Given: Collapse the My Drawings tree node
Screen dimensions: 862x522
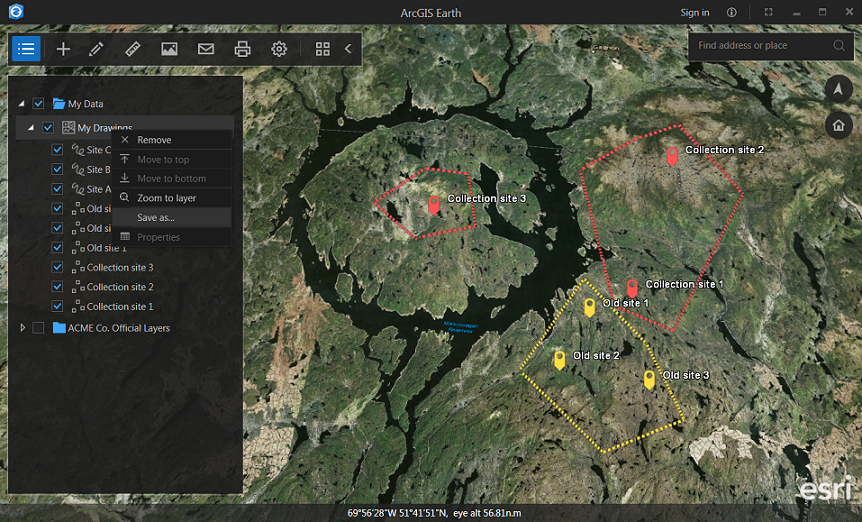Looking at the screenshot, I should point(31,127).
